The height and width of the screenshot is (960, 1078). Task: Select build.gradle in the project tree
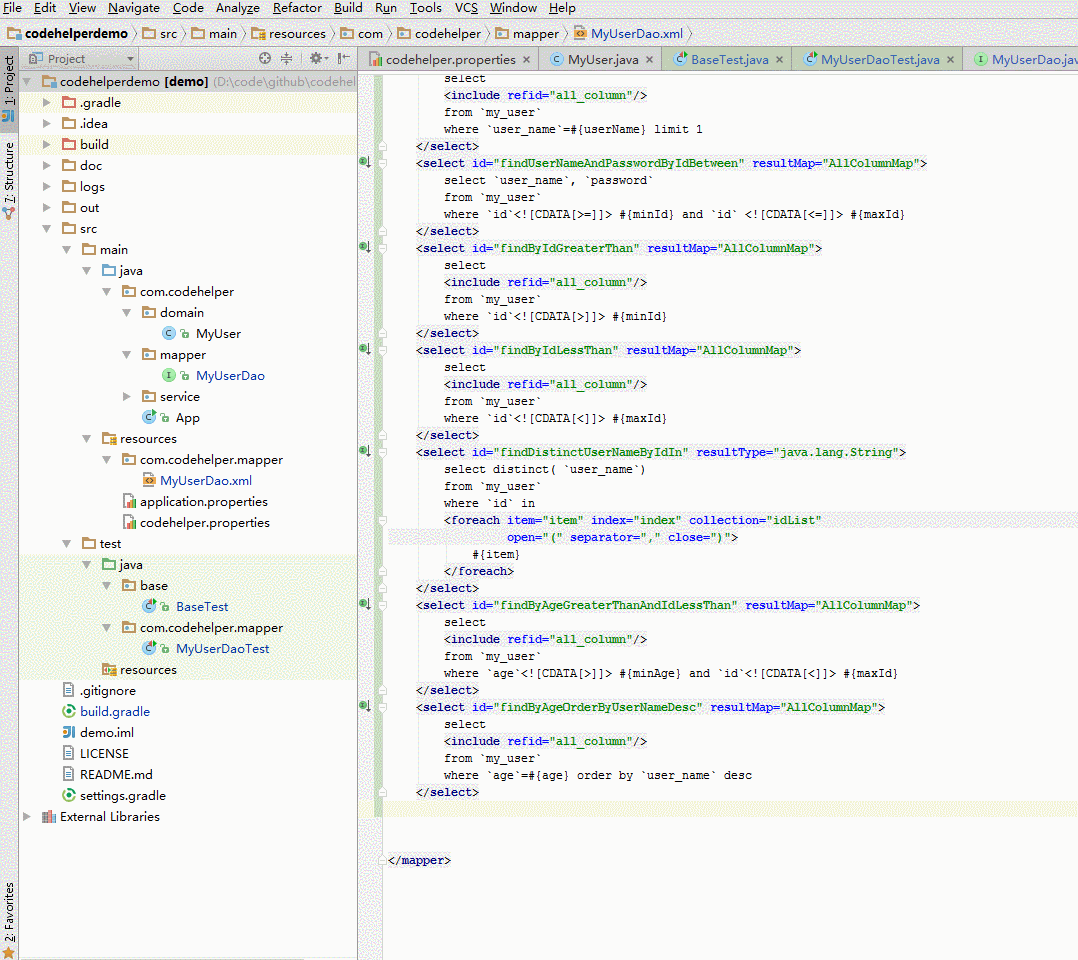click(x=113, y=711)
